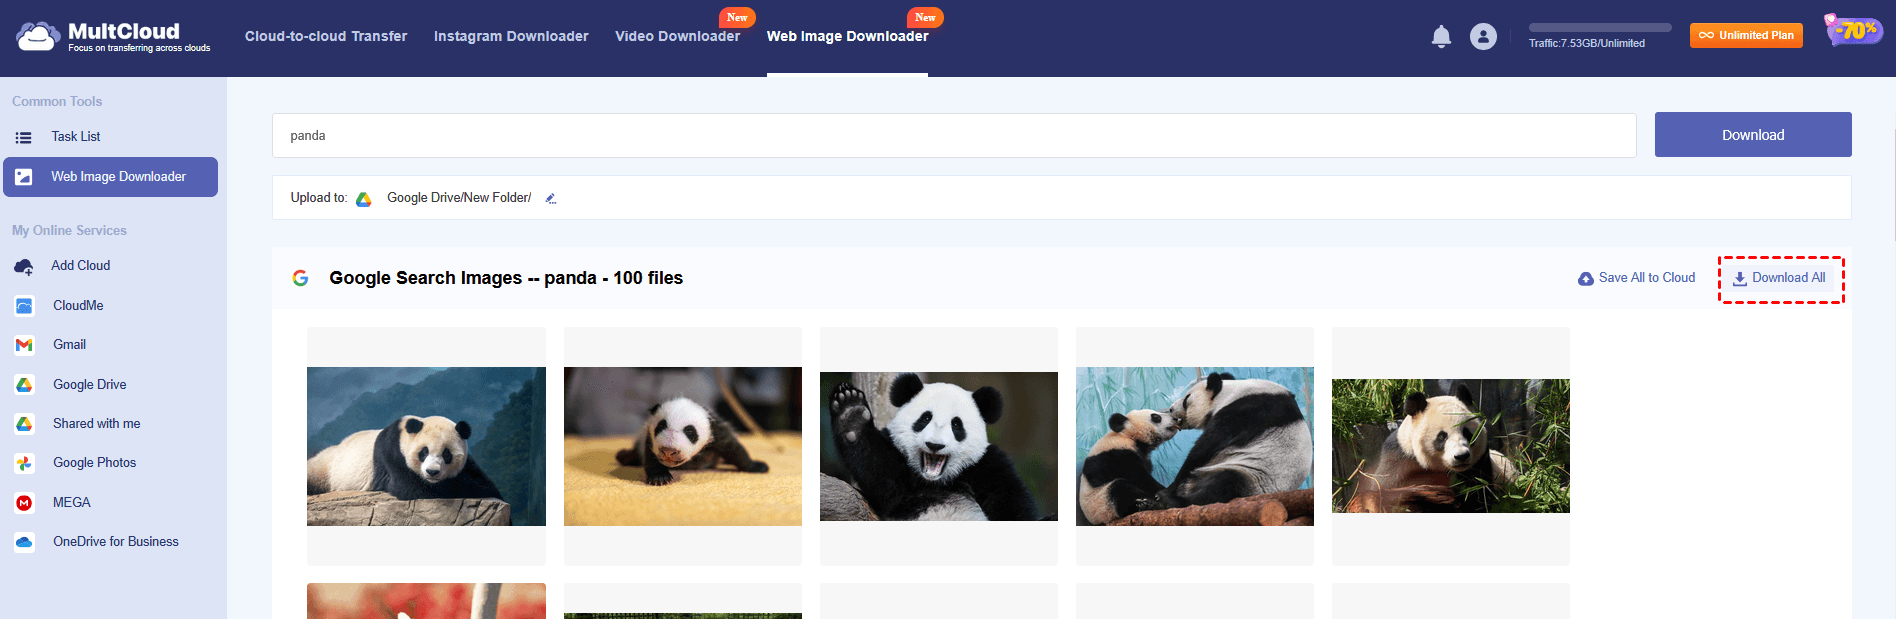Screen dimensions: 1896x619
Task: Click the MEGA service icon
Action: [x=24, y=503]
